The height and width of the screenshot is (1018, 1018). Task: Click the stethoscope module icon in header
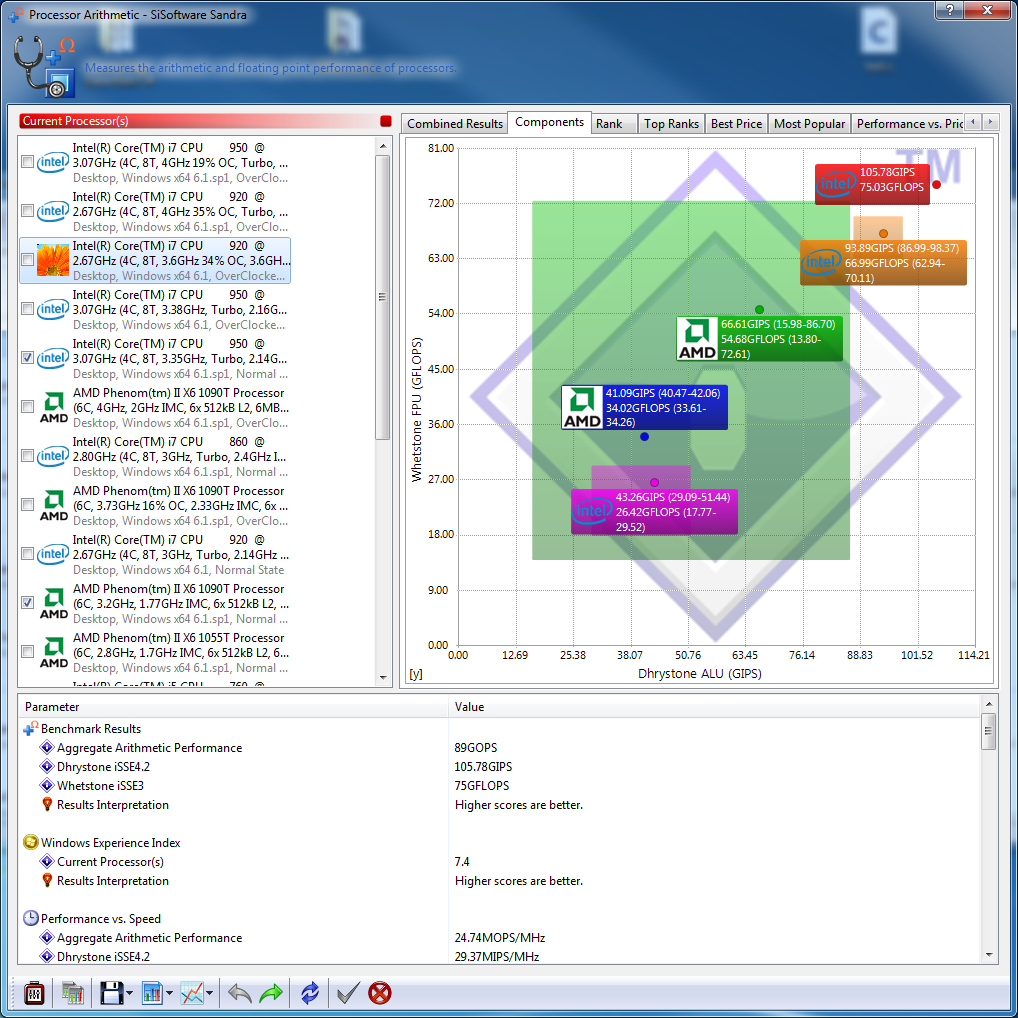44,66
